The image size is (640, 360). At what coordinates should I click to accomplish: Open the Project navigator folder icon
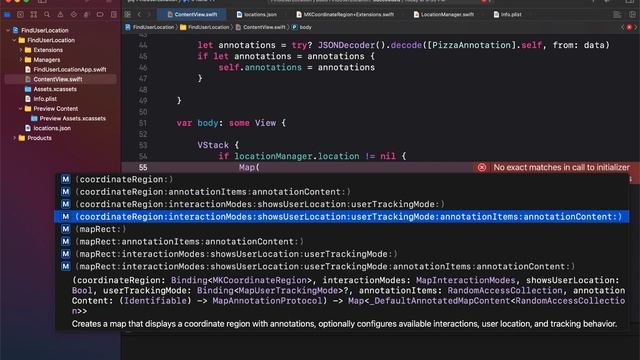point(7,15)
